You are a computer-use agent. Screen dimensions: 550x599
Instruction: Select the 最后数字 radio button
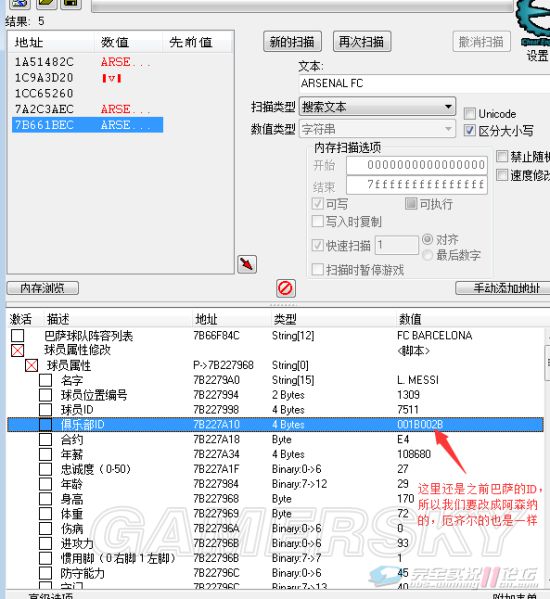[427, 255]
